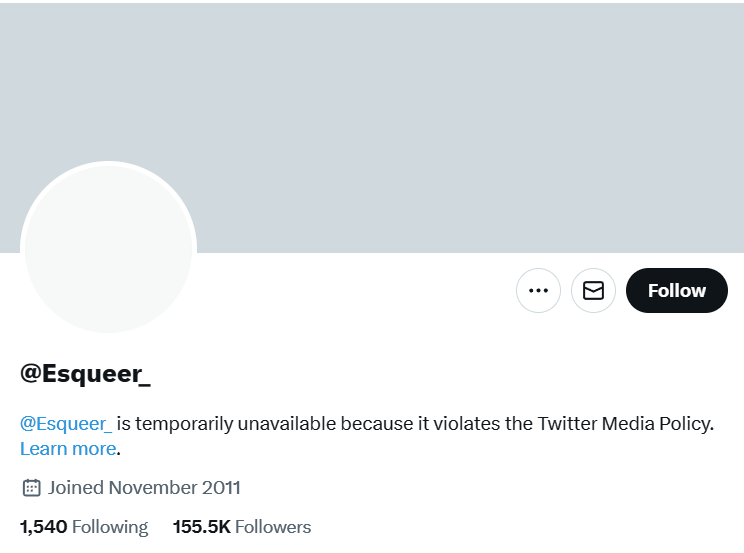Click the envelope message icon
Screen dimensions: 744x553
pos(593,291)
